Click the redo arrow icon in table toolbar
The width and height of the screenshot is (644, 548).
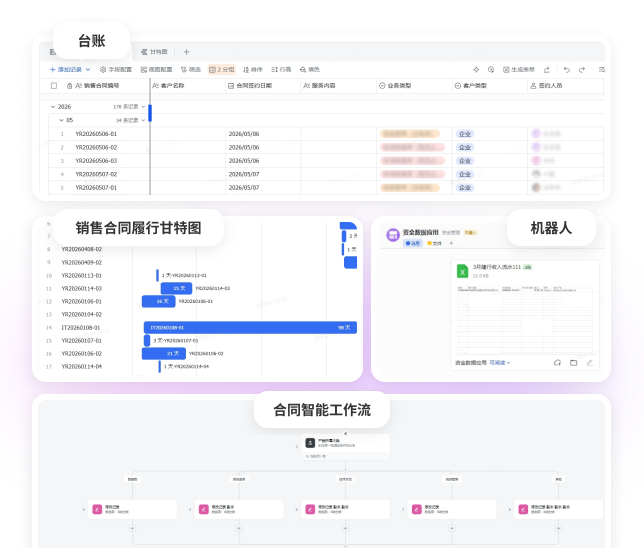[x=582, y=70]
